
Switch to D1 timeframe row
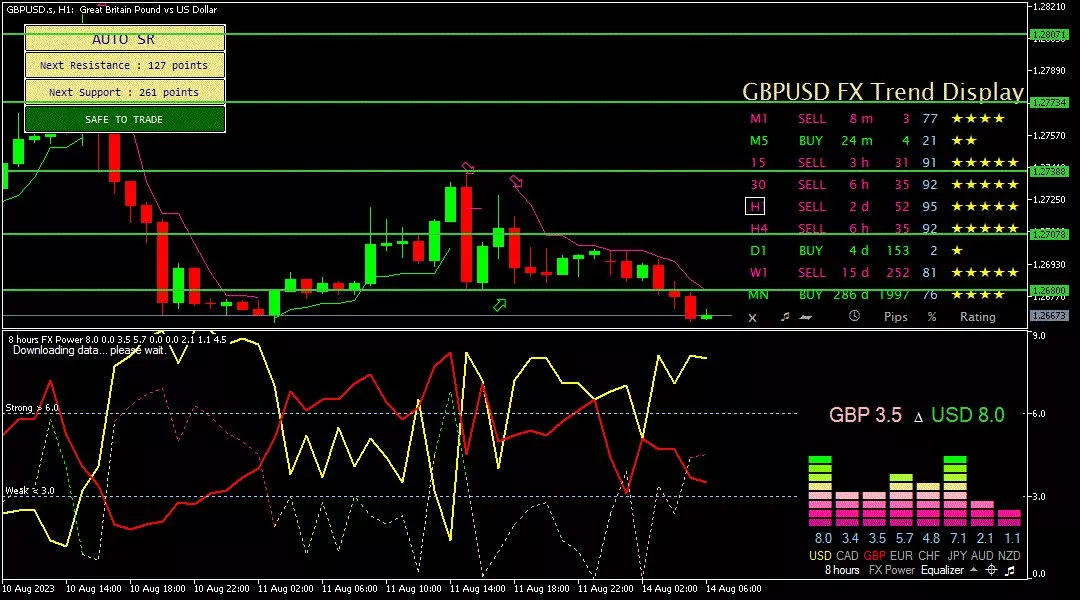(x=758, y=251)
